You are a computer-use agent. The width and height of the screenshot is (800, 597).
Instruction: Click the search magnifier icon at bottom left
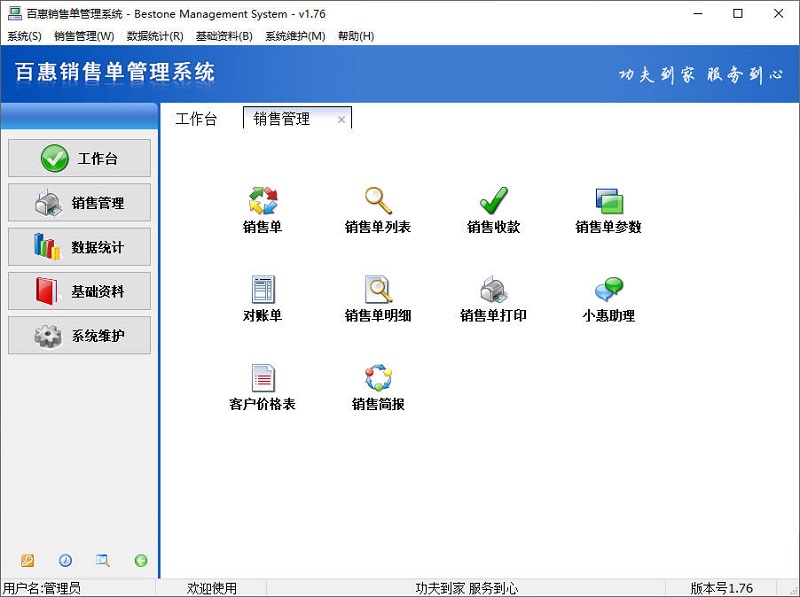coord(102,561)
